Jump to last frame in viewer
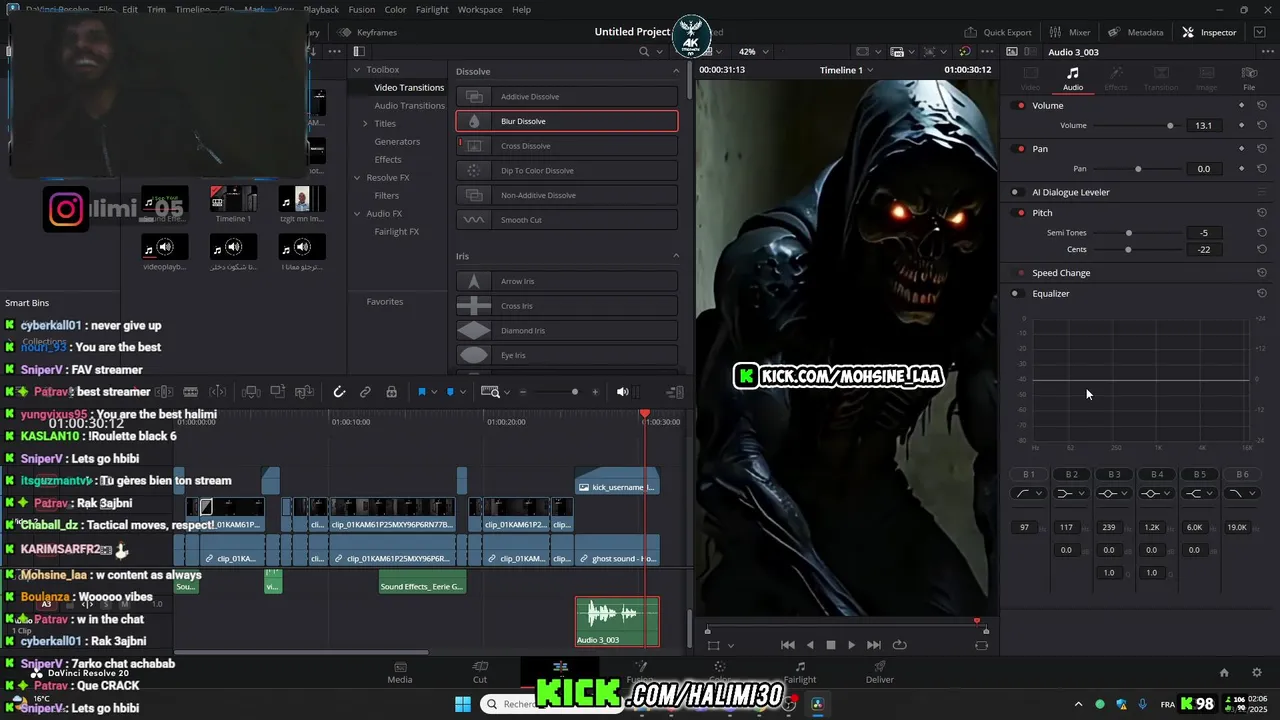 pos(874,645)
